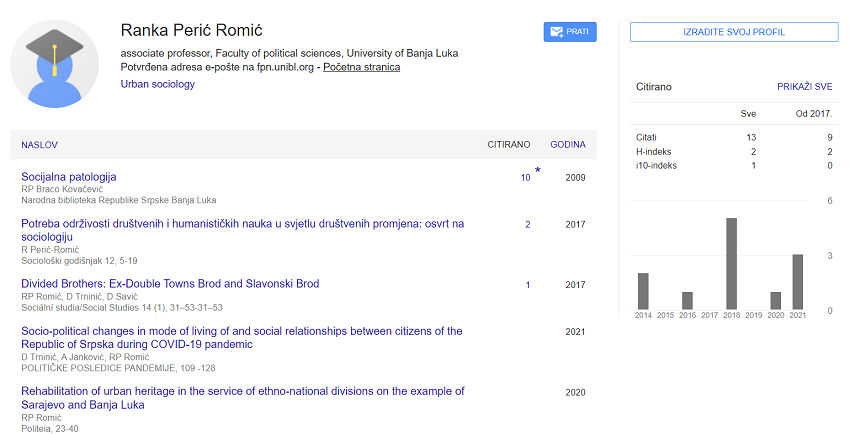Click citation count 2 for Potreba održivosti article
This screenshot has width=850, height=434.
528,224
